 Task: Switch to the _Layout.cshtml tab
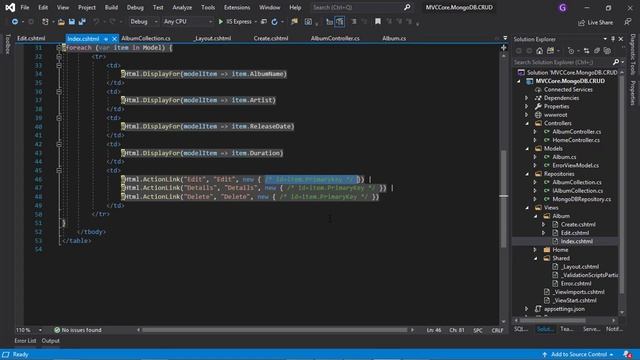[x=212, y=38]
